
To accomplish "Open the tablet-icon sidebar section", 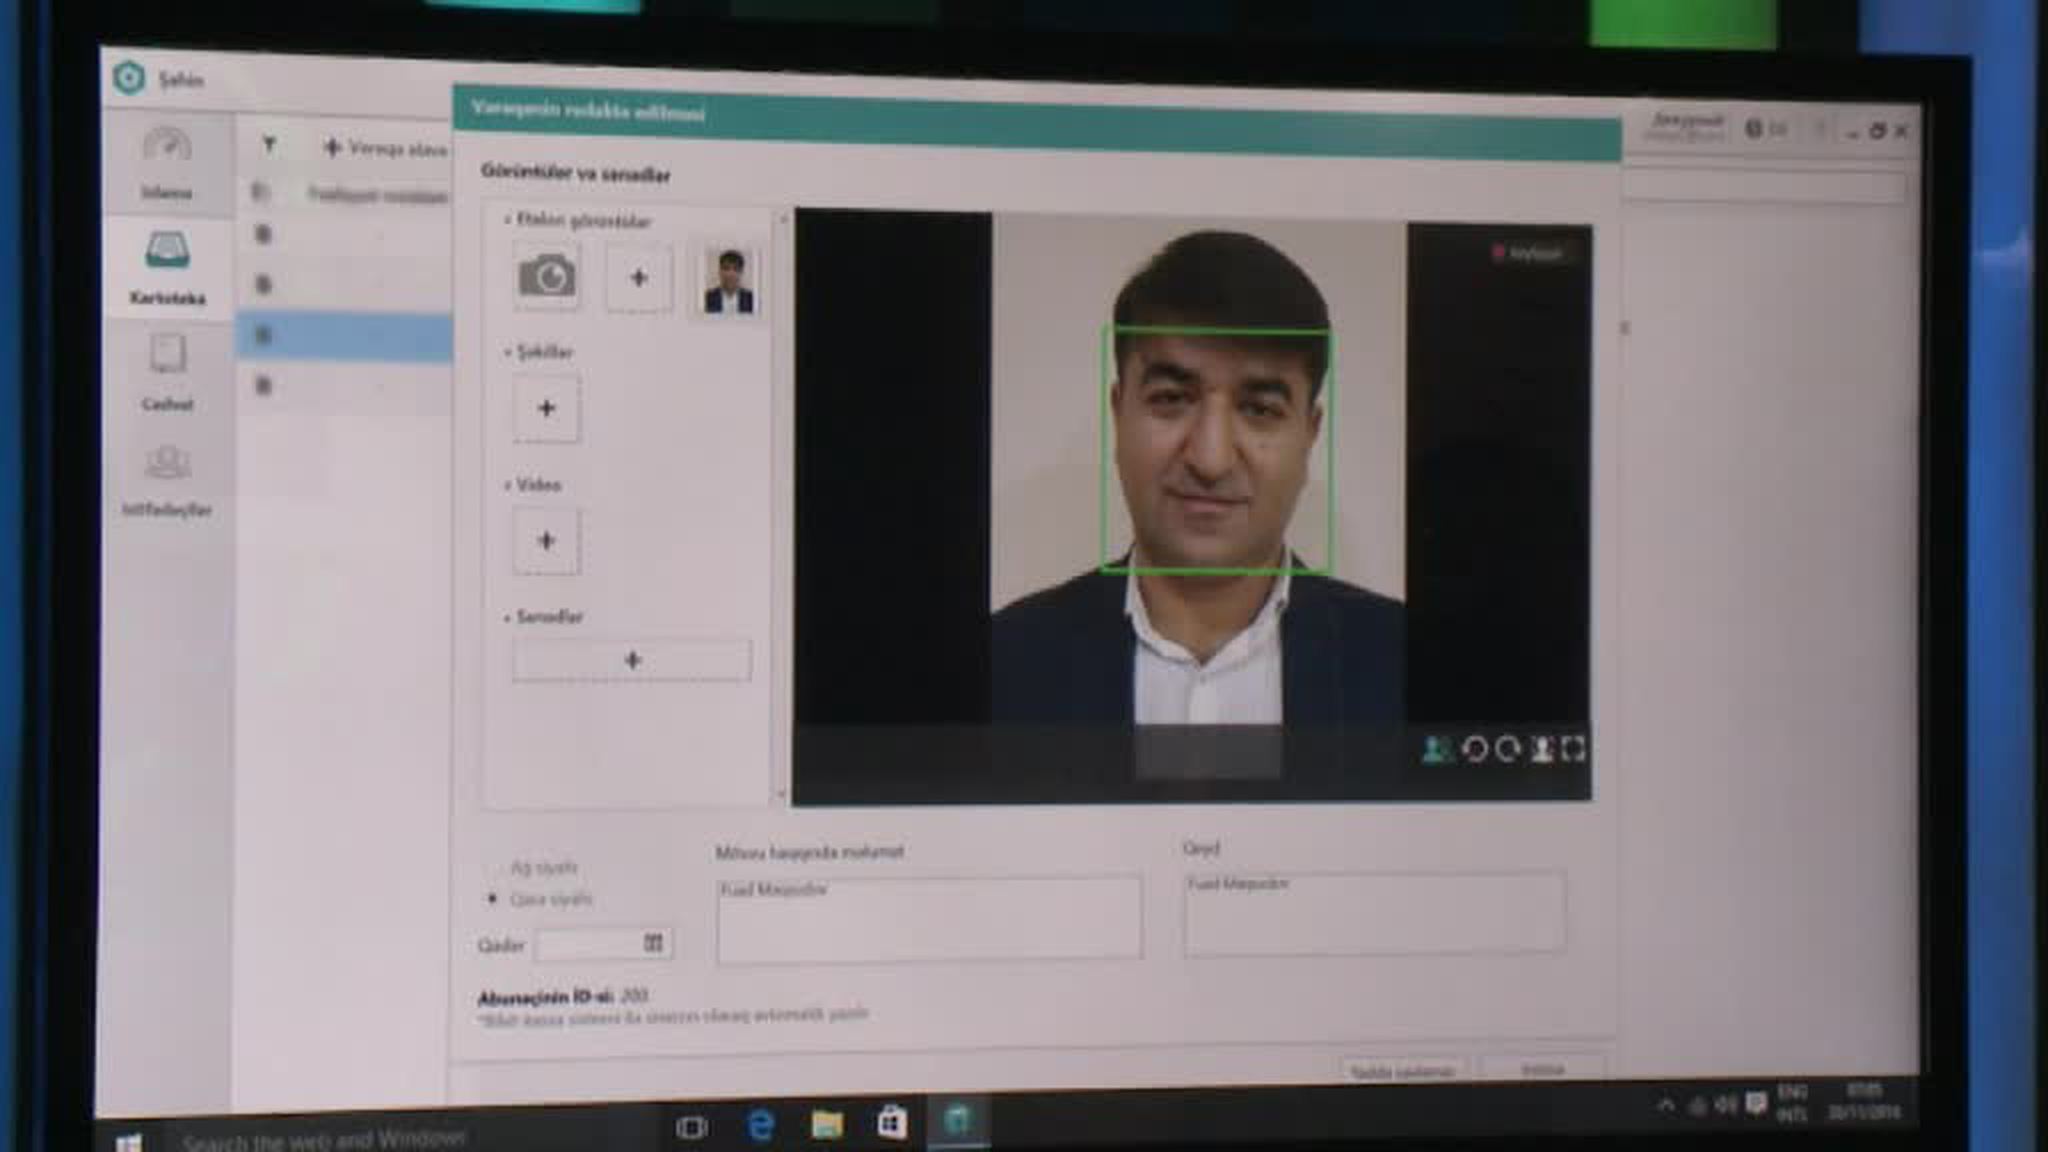I will click(167, 372).
